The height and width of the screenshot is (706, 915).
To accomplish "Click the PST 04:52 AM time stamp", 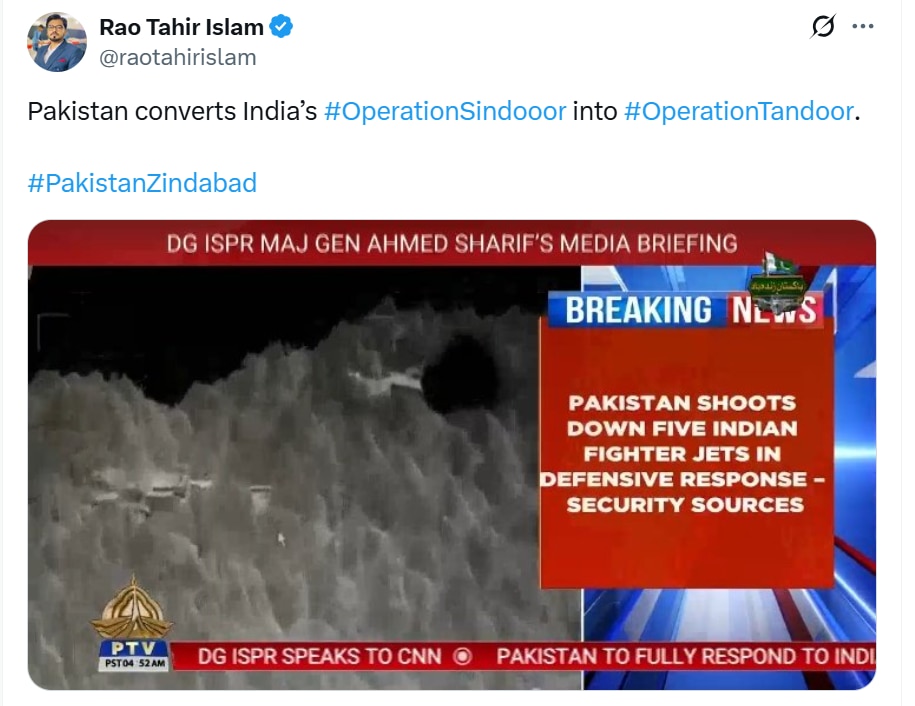I will (x=135, y=663).
